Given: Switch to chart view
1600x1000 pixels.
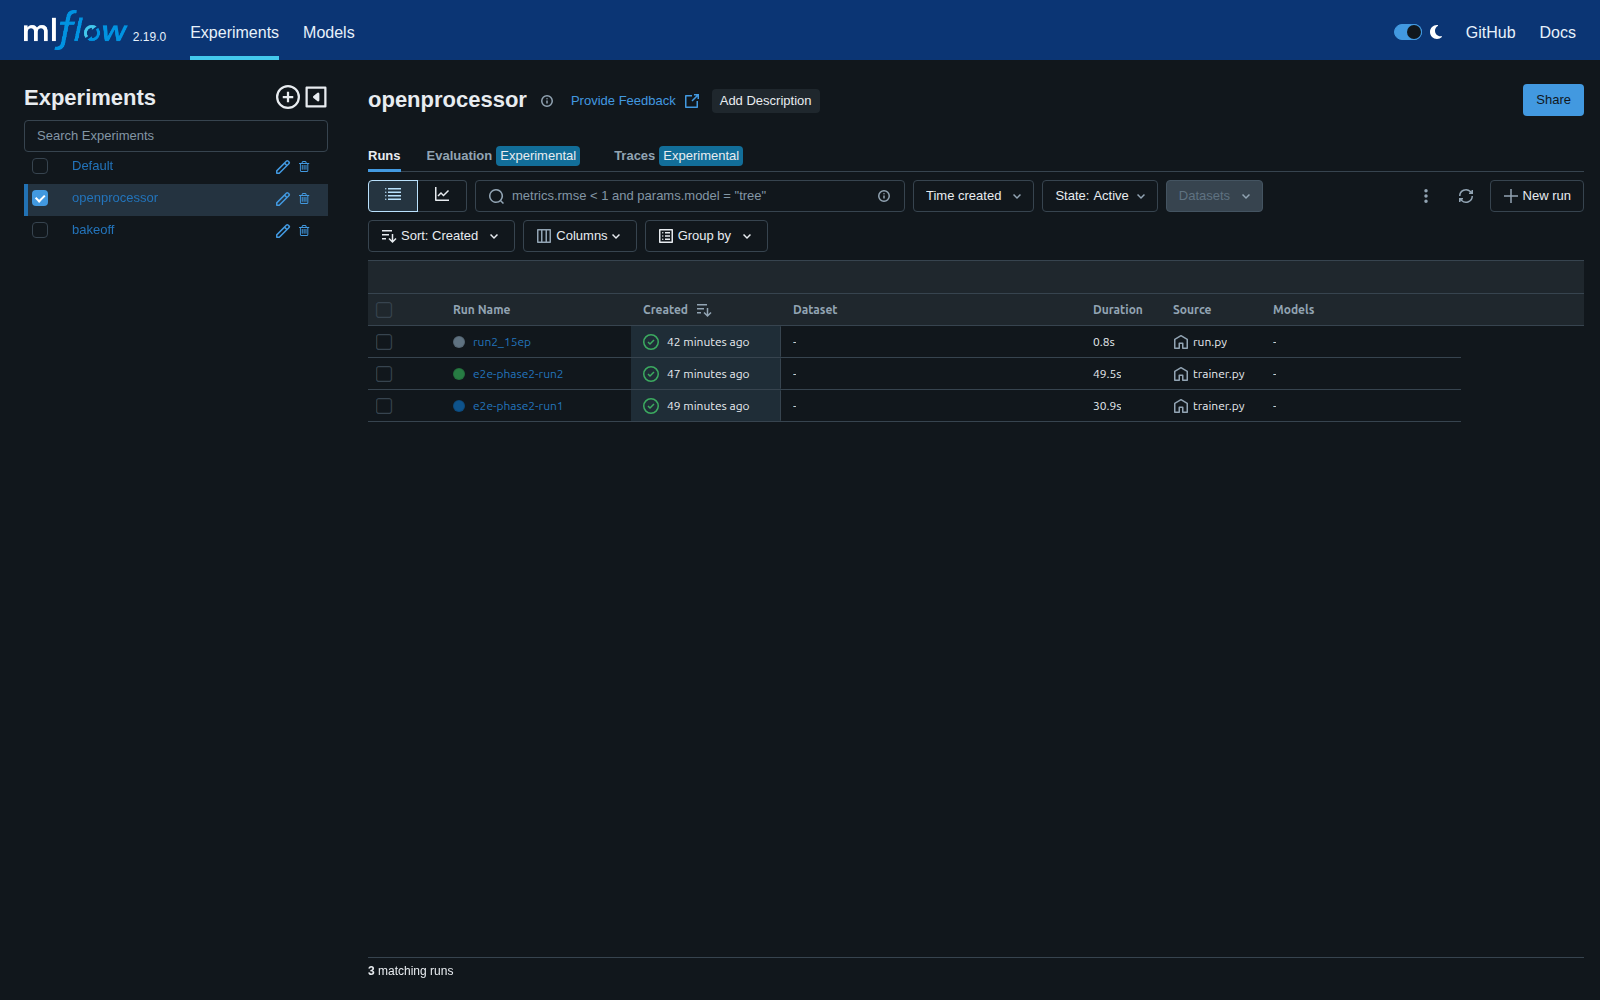Looking at the screenshot, I should [x=442, y=196].
